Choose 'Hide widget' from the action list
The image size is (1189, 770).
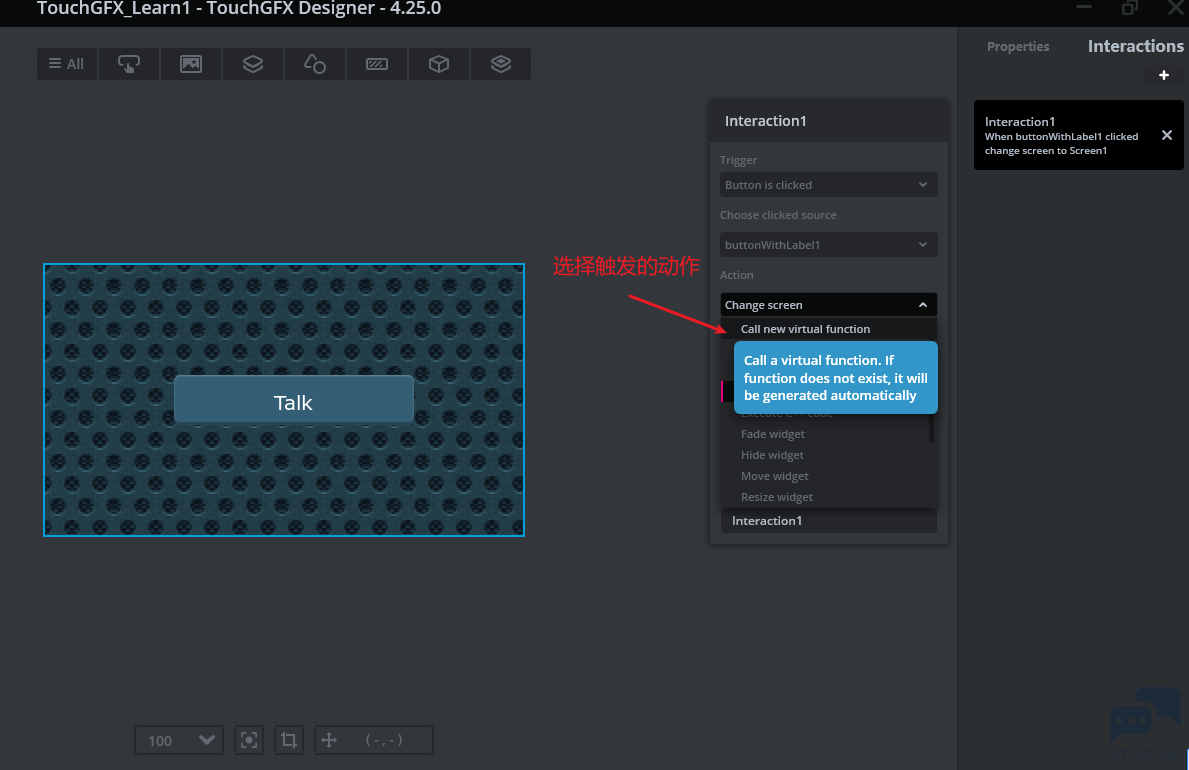[x=772, y=455]
